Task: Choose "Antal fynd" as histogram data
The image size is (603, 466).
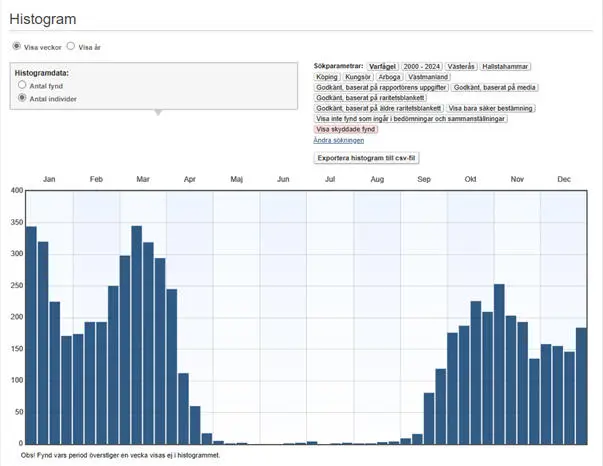Action: (x=22, y=86)
